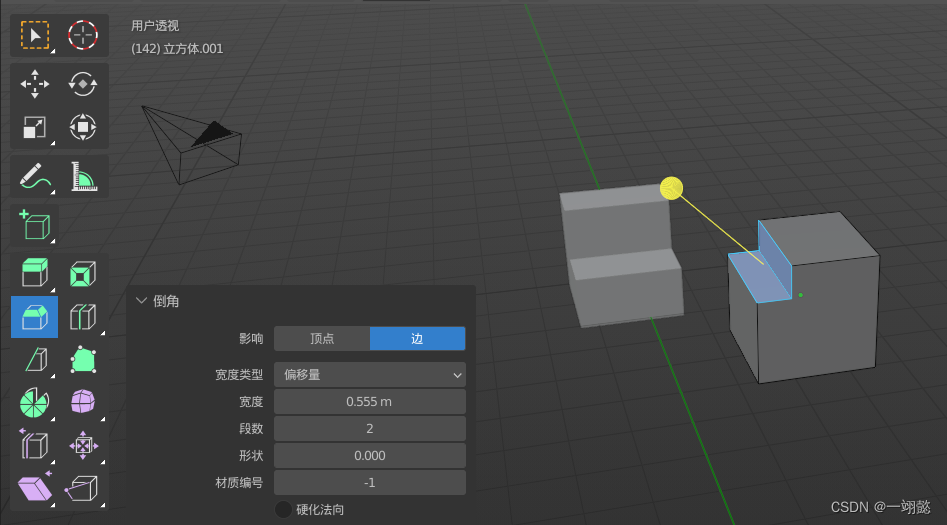Choose the Move tool
Viewport: 947px width, 525px height.
[x=34, y=84]
